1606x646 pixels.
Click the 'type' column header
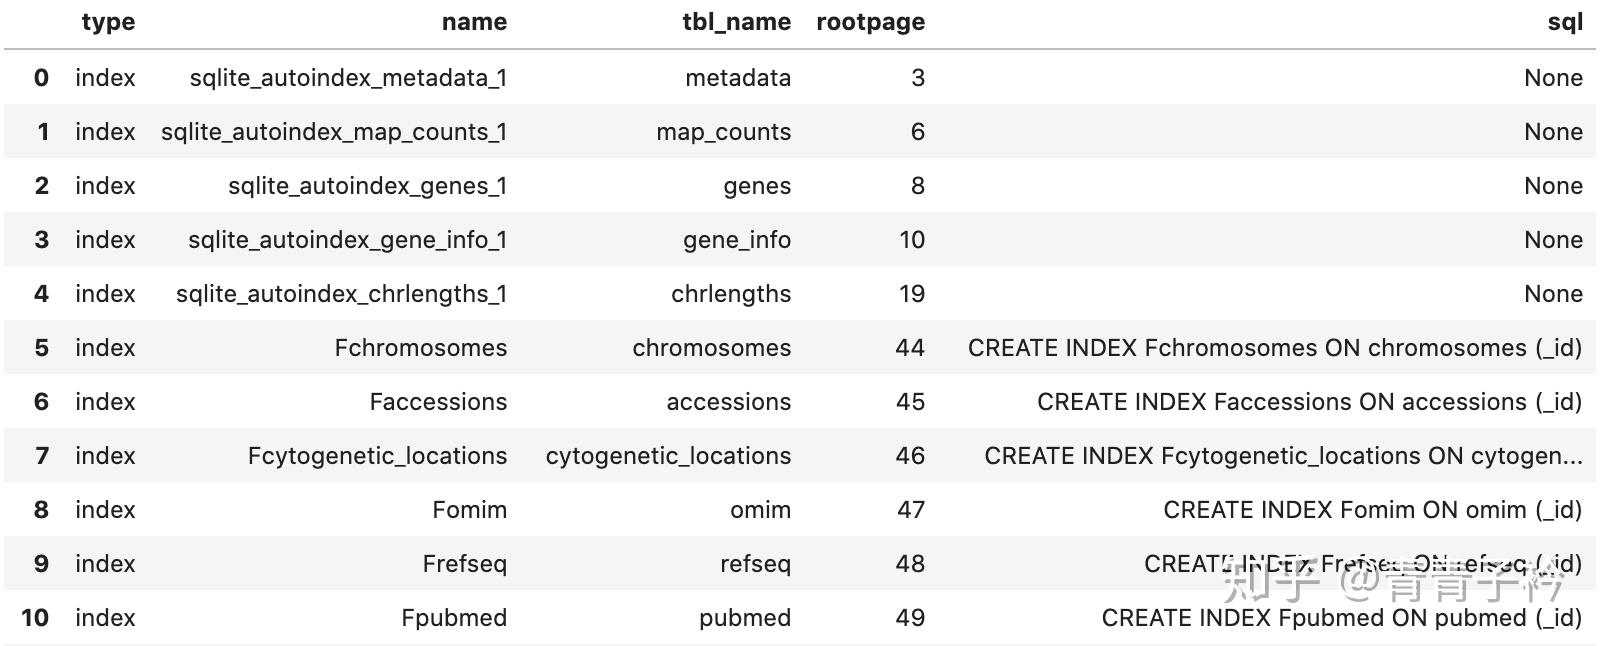[108, 22]
